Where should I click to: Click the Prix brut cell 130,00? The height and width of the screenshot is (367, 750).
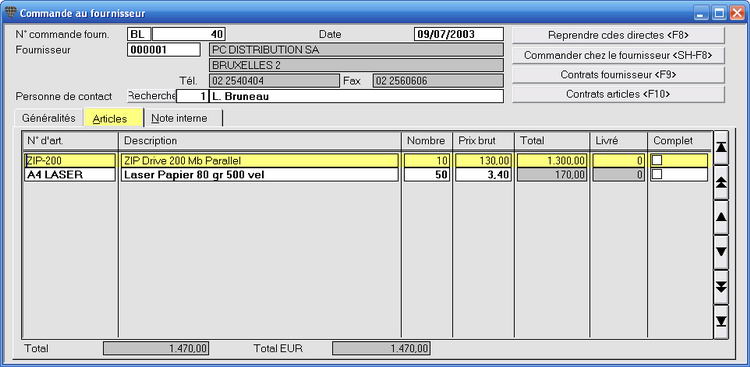pos(484,161)
